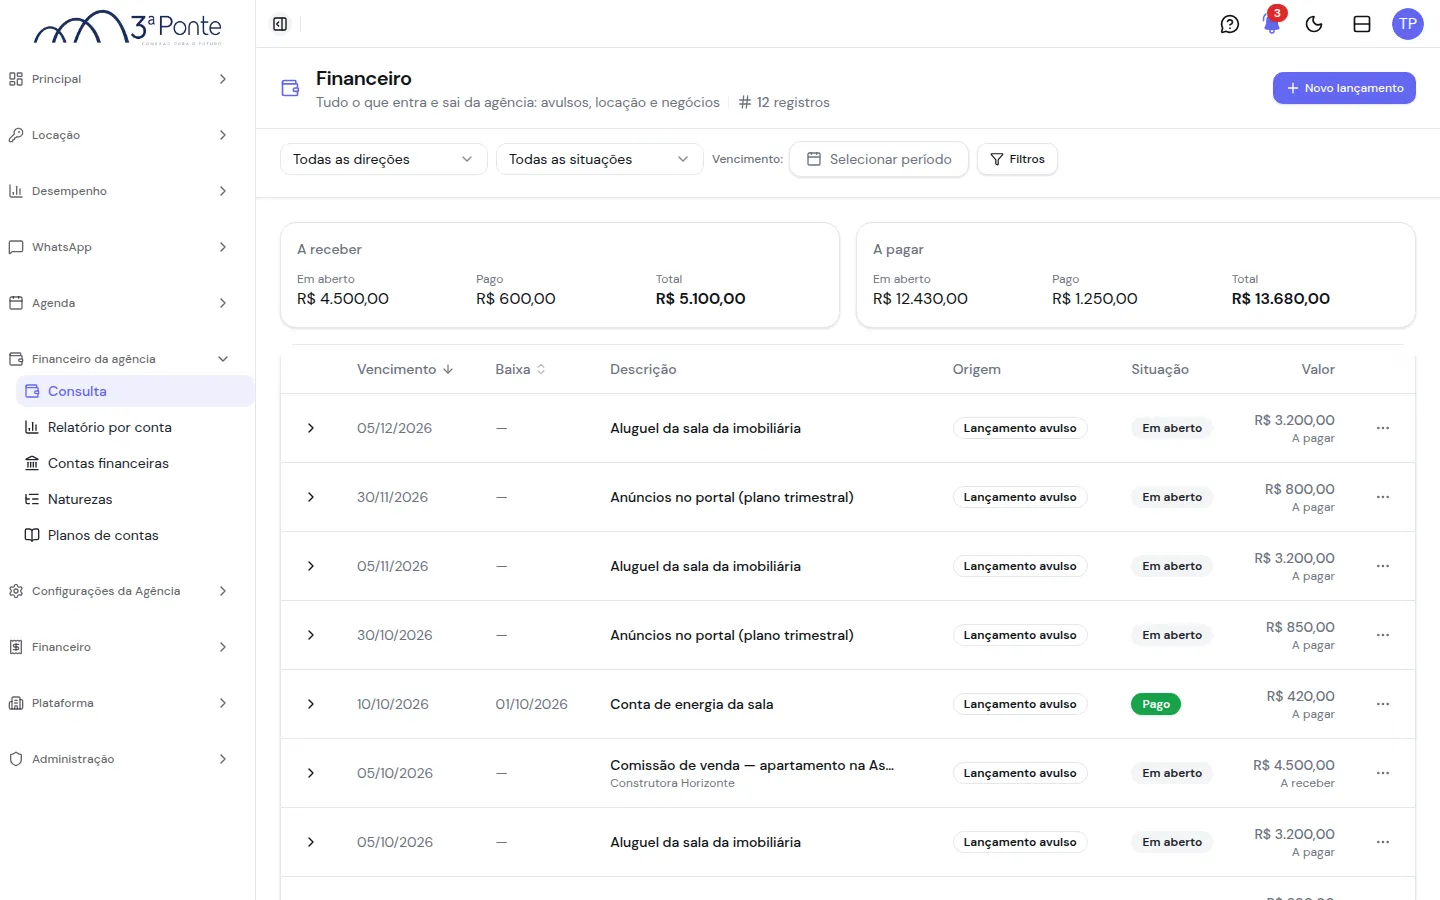Collapse Financeiro da agência sidebar section
This screenshot has height=900, width=1440.
pos(120,359)
